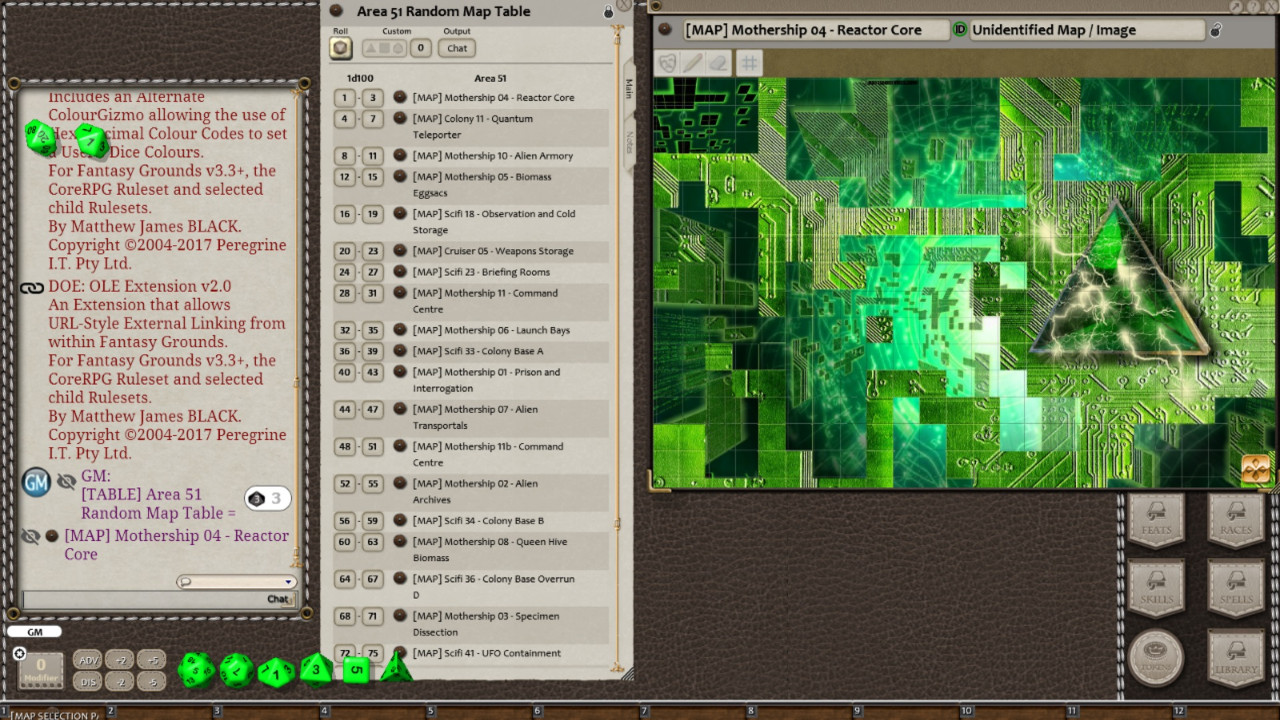Toggle the ADV advantage modifier
This screenshot has height=720, width=1280.
(88, 660)
